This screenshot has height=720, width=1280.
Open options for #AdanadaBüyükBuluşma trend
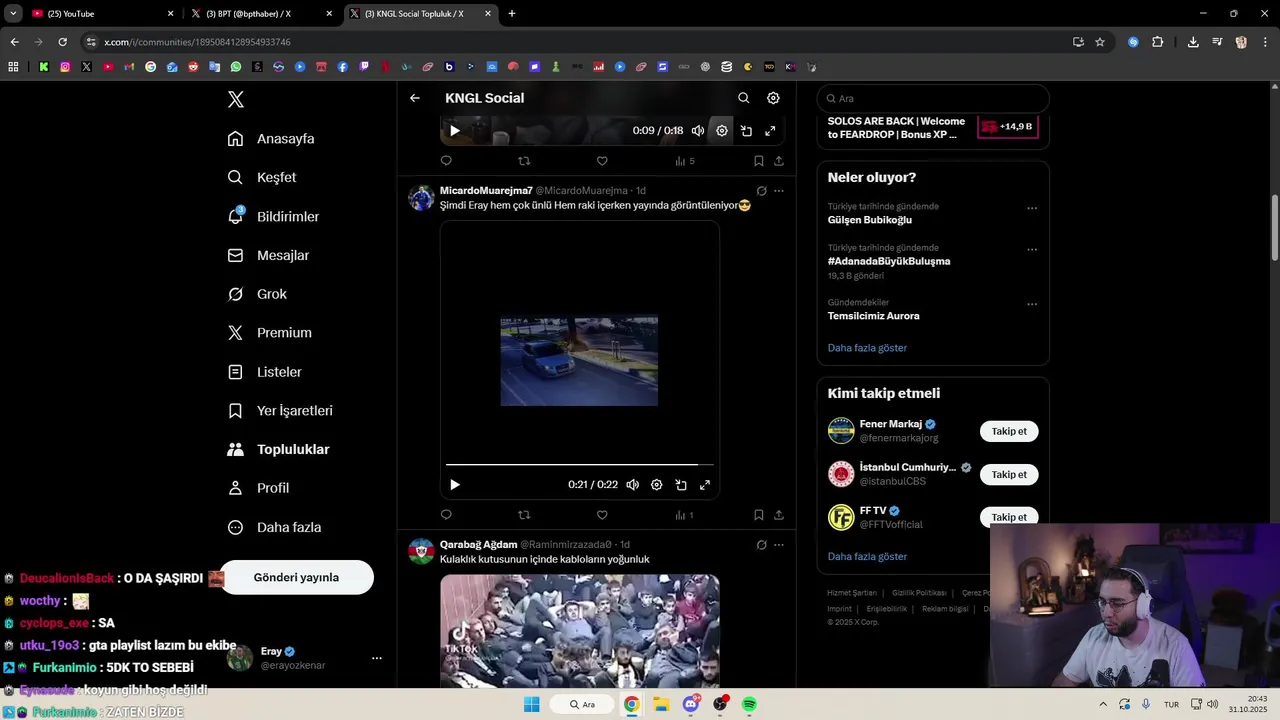point(1032,250)
